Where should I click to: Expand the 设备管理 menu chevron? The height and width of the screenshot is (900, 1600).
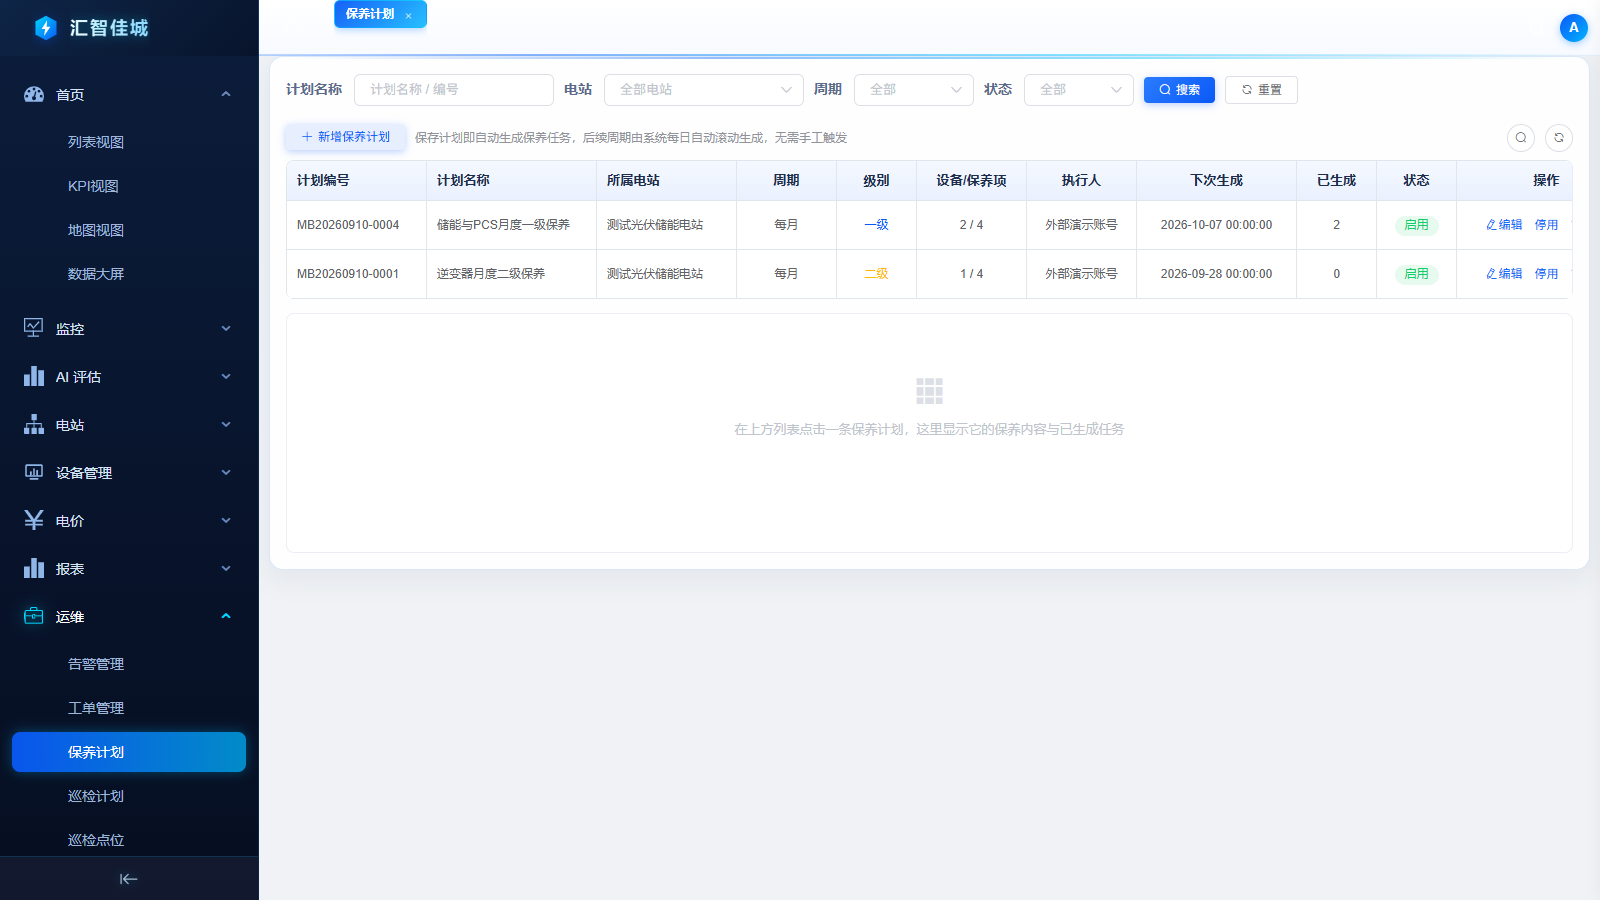coord(226,472)
